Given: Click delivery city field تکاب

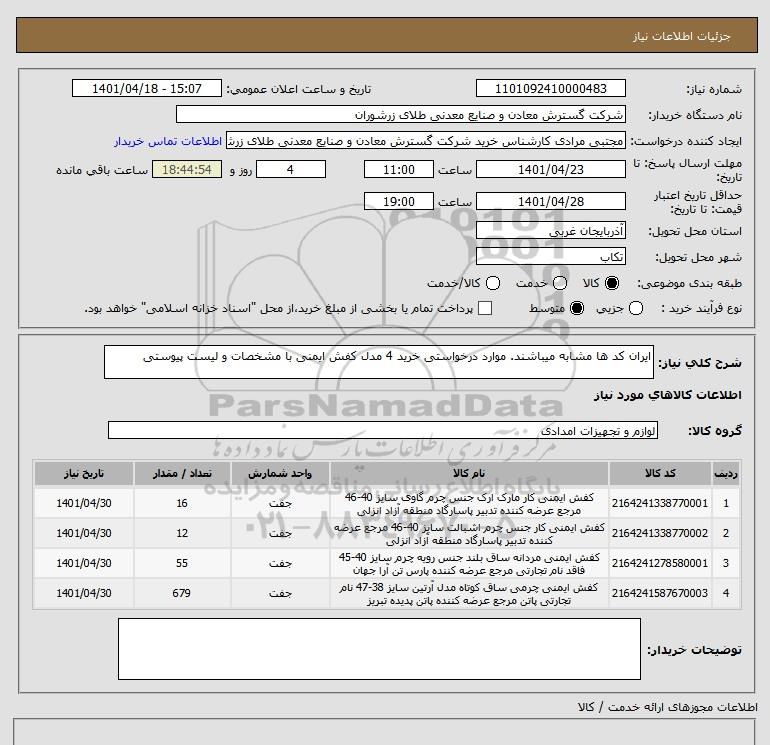Looking at the screenshot, I should (x=550, y=256).
